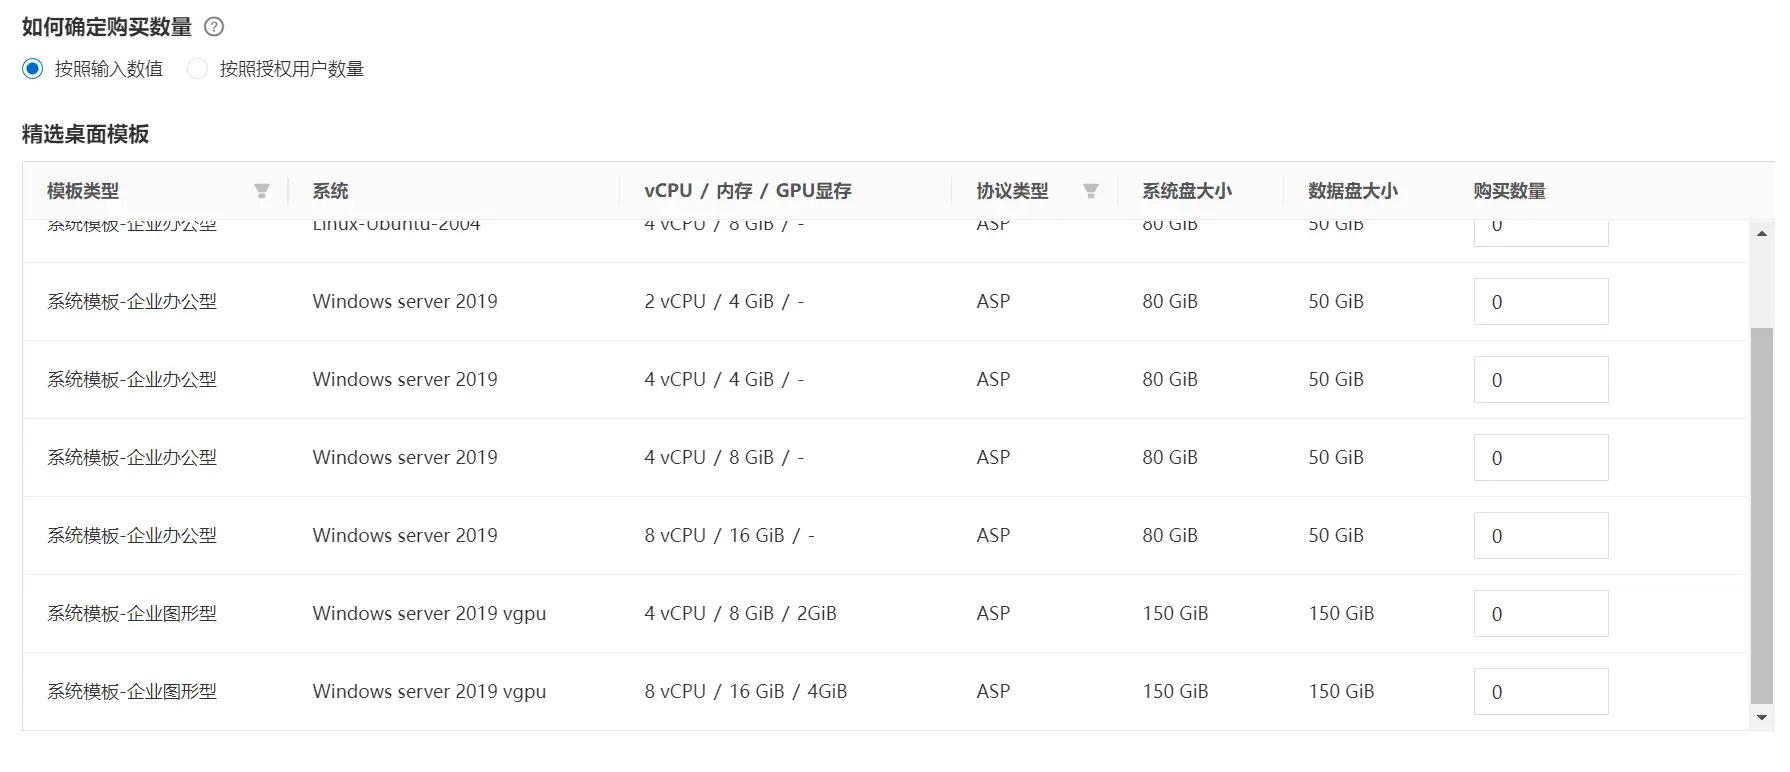Select the Windows server 2019 vgpu 8 vCPU row
This screenshot has width=1790, height=772.
tap(429, 692)
